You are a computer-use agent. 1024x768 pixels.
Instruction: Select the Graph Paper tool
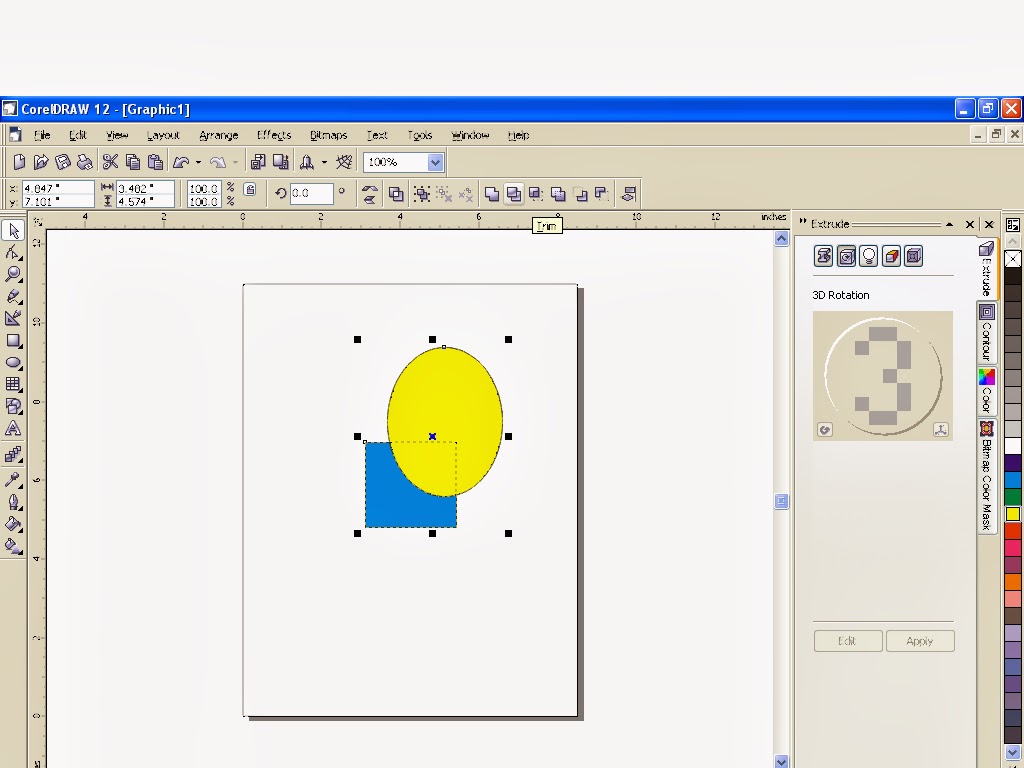(13, 384)
